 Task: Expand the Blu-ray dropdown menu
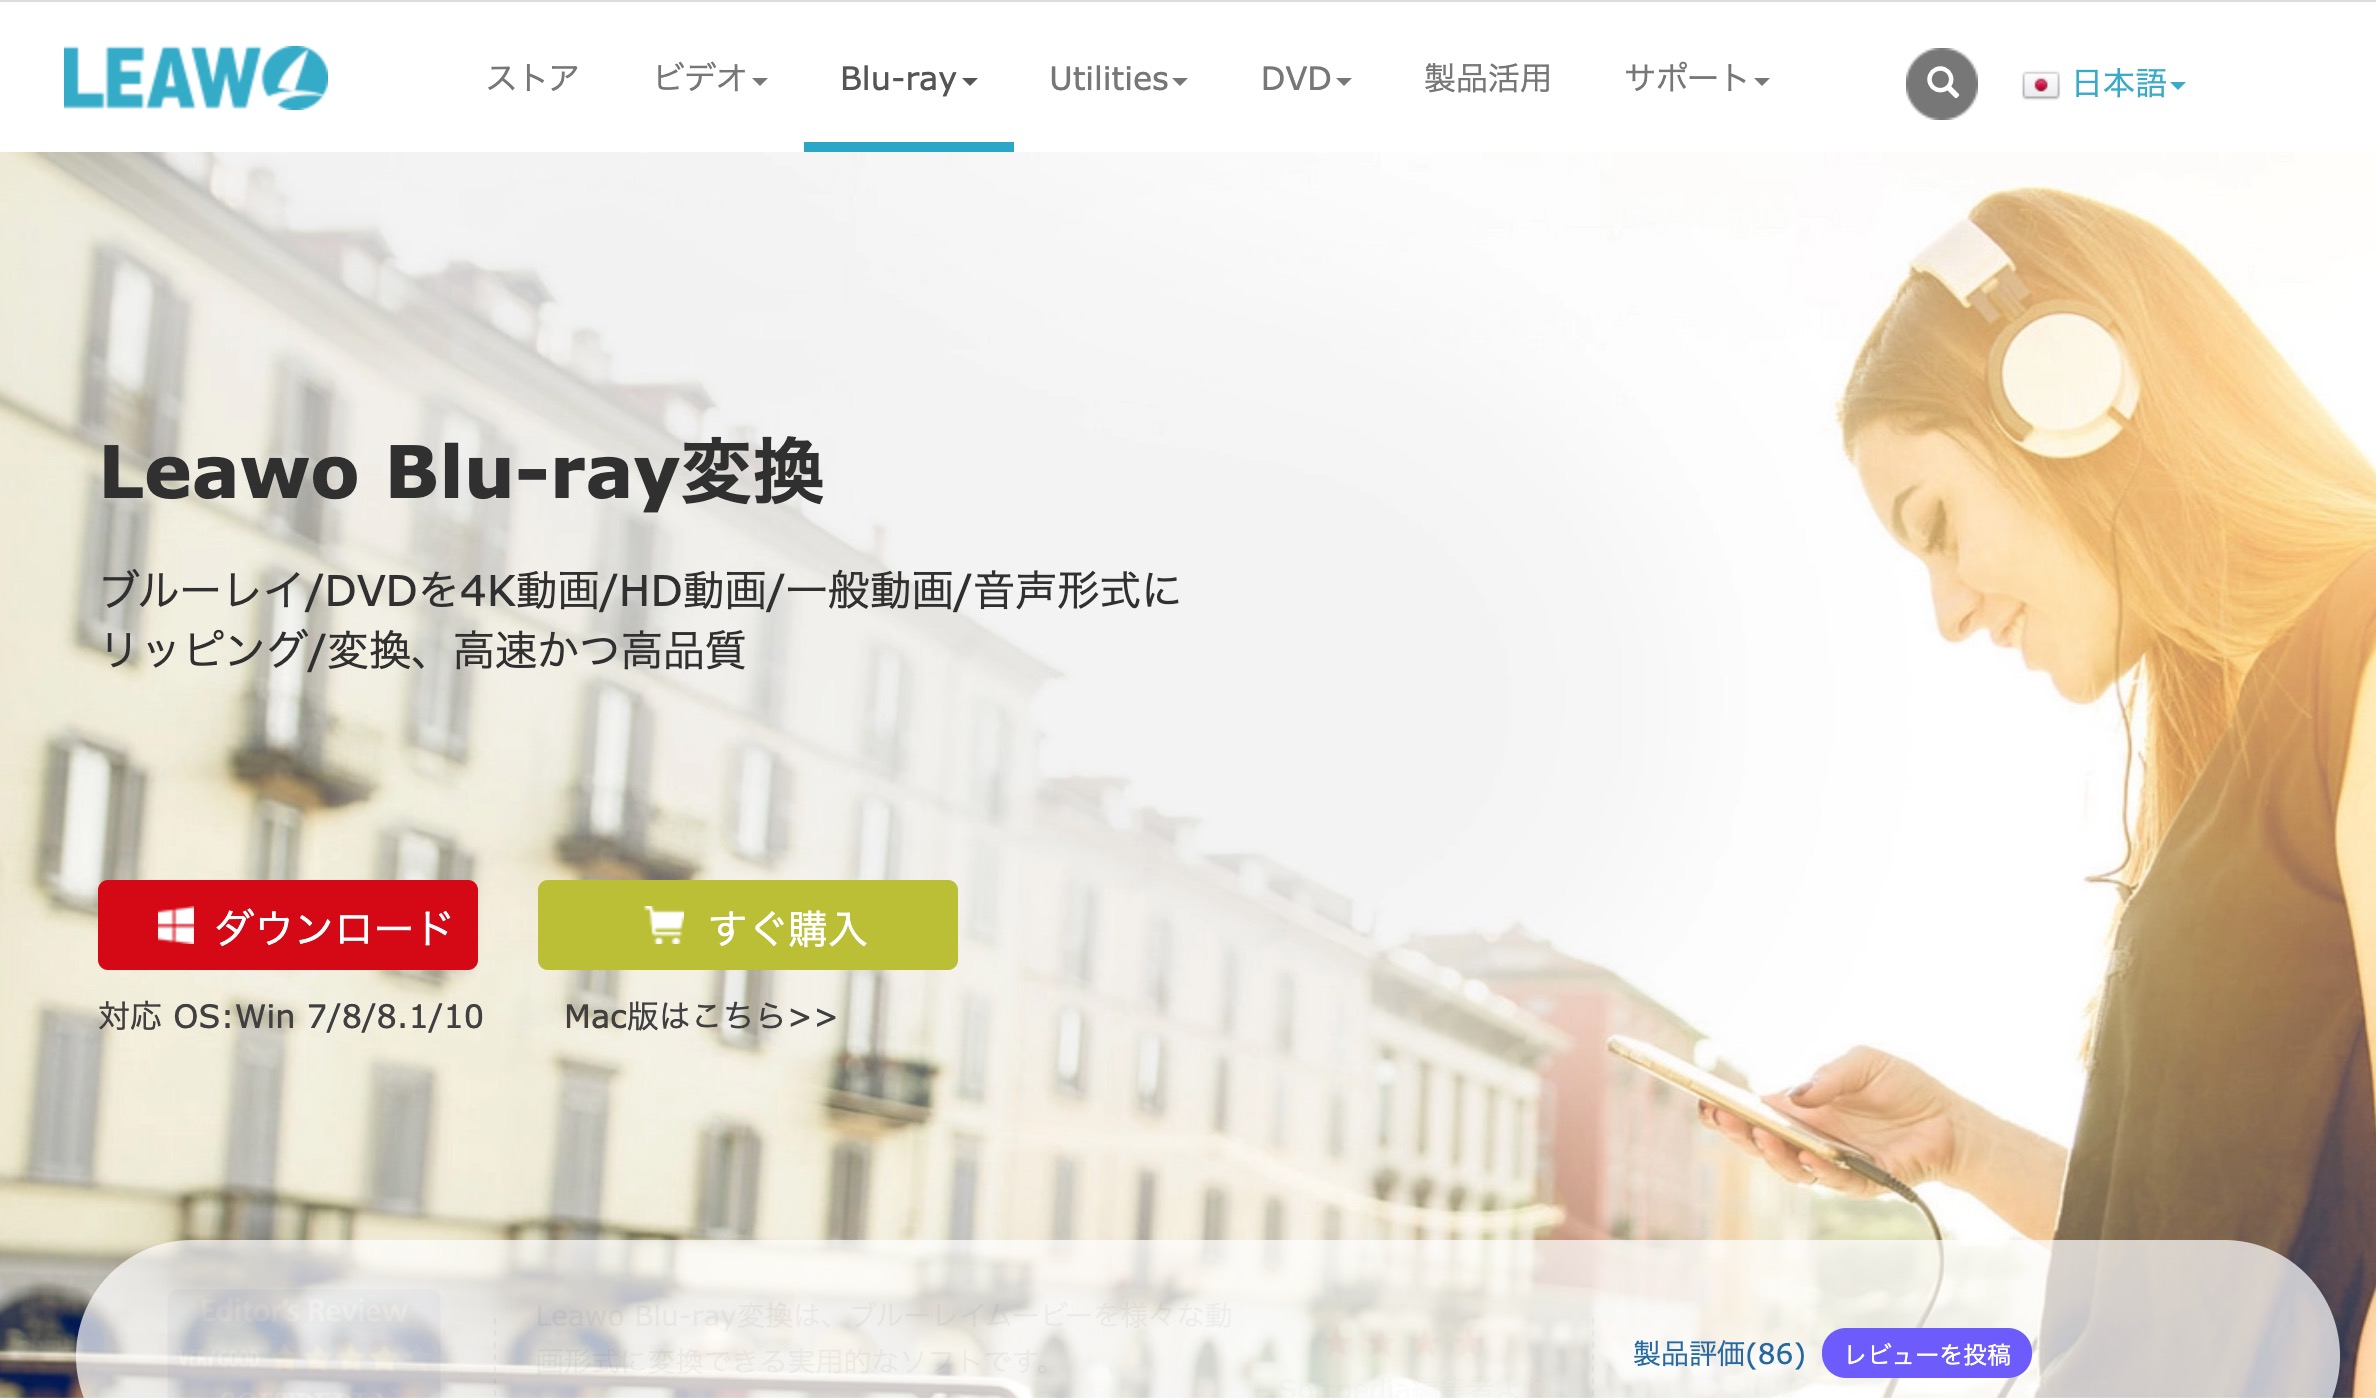pyautogui.click(x=908, y=78)
